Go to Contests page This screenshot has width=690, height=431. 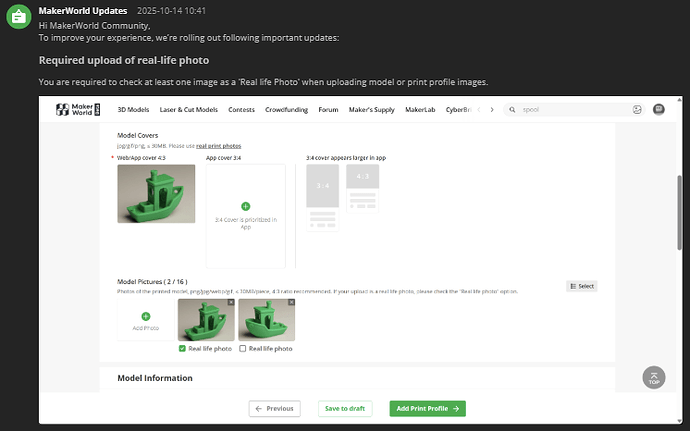pyautogui.click(x=241, y=110)
